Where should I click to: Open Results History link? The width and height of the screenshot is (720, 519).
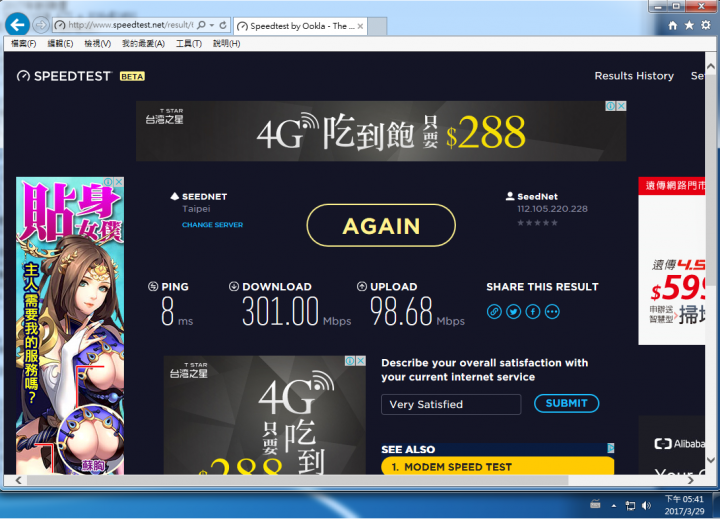coord(634,76)
